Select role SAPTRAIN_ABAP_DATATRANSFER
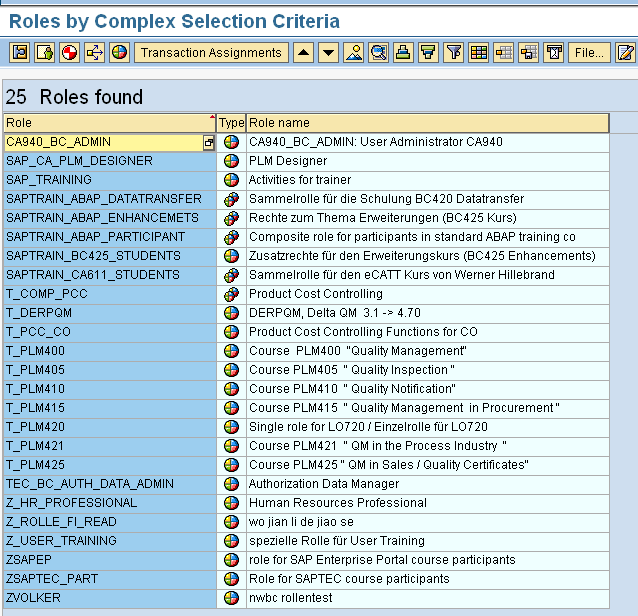Viewport: 638px width, 616px height. [110, 199]
